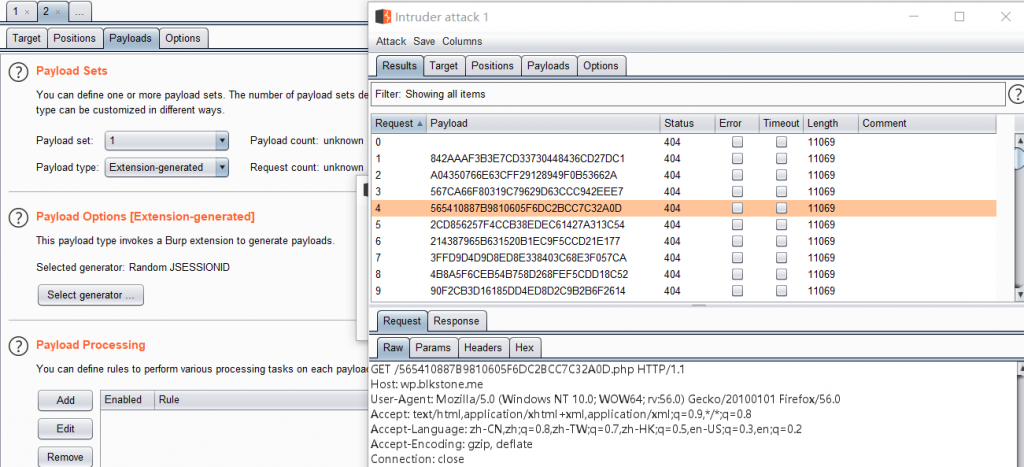Open Payload Options help icon
The width and height of the screenshot is (1024, 467).
pyautogui.click(x=19, y=217)
